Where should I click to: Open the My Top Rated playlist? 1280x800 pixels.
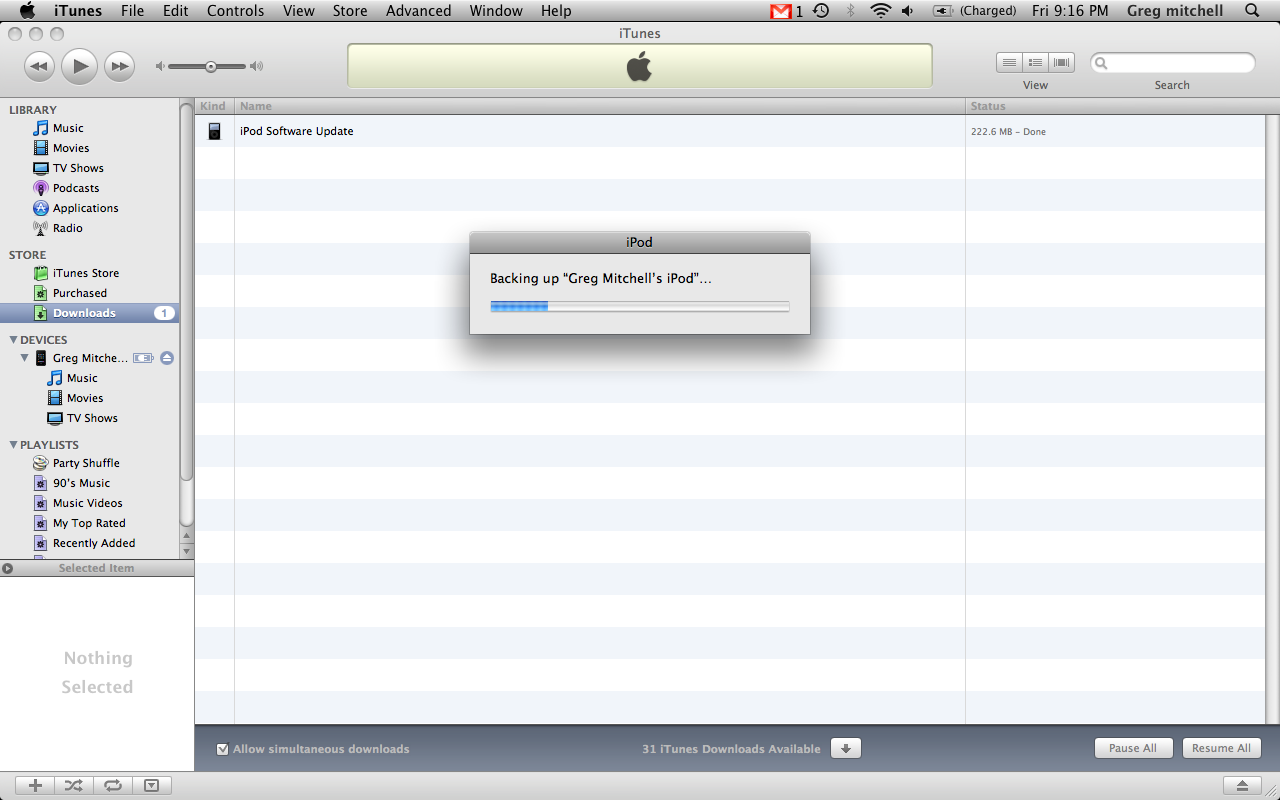point(89,523)
